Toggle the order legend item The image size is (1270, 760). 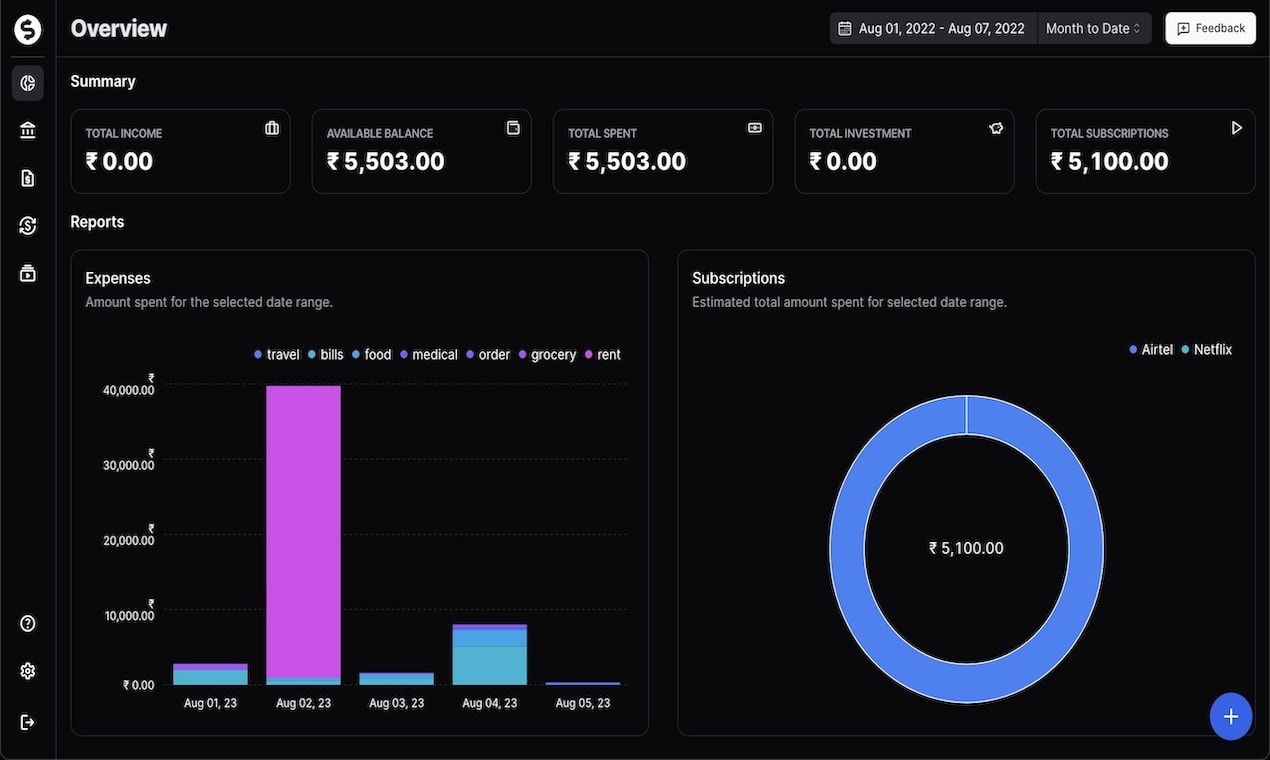point(488,355)
